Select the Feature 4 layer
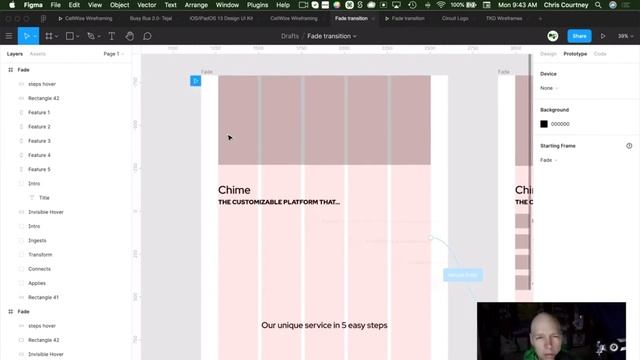Viewport: 640px width, 360px height. click(x=39, y=155)
